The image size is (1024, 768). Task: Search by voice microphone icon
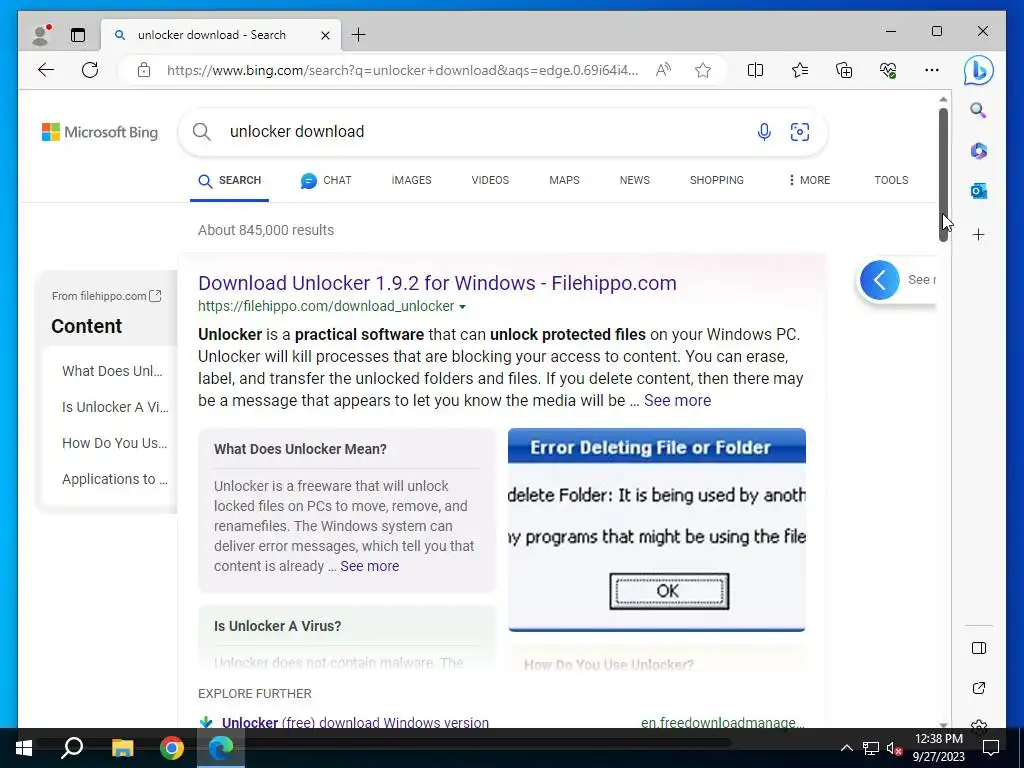tap(763, 132)
